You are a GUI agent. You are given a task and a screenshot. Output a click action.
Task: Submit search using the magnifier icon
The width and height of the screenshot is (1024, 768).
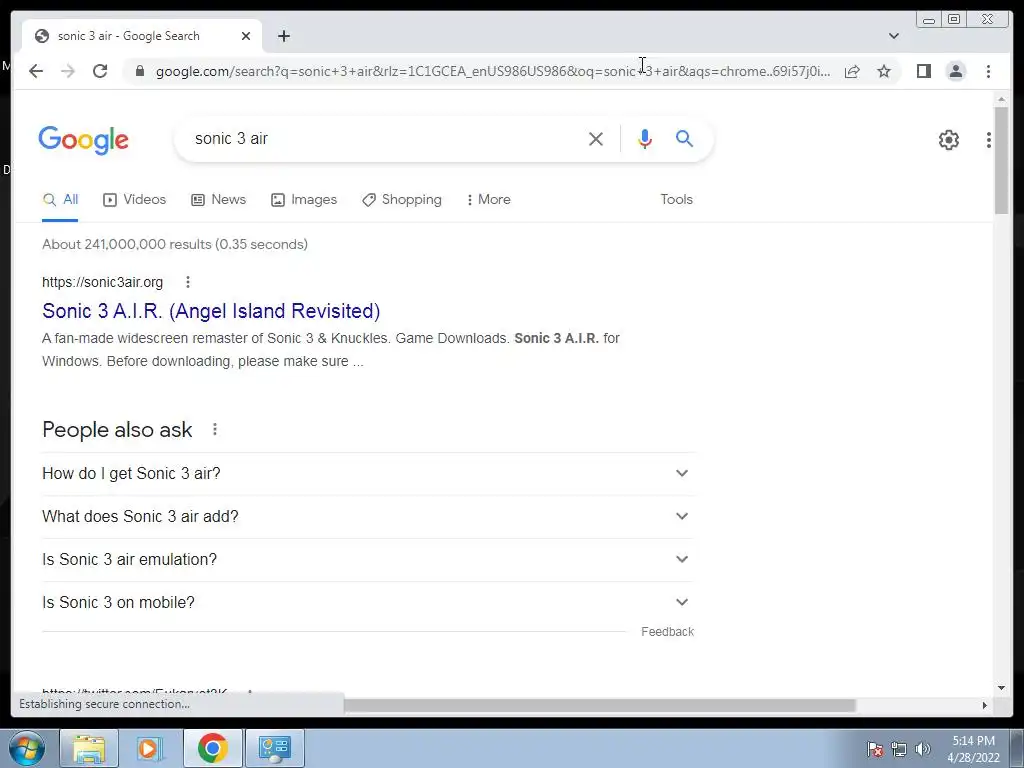(x=684, y=138)
